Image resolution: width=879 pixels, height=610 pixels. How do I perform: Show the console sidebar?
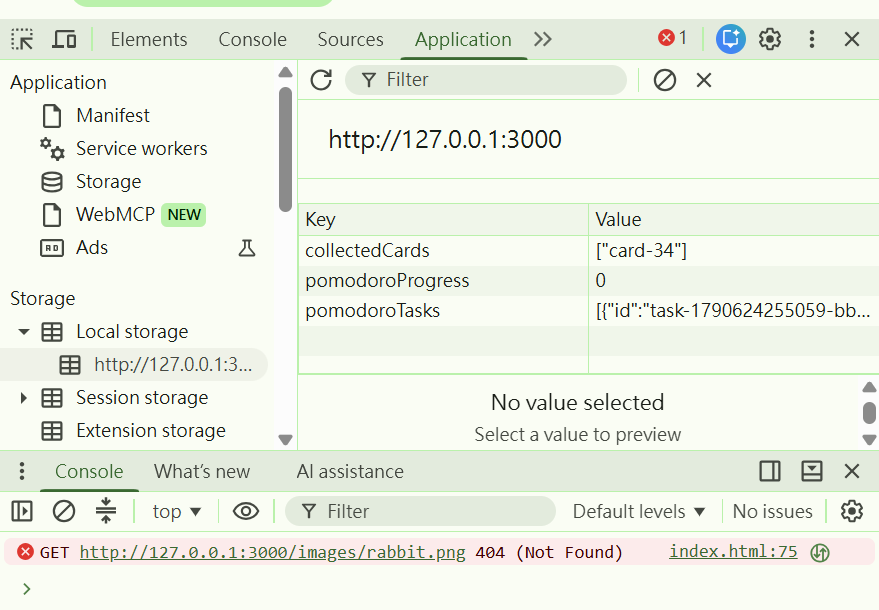coord(22,511)
